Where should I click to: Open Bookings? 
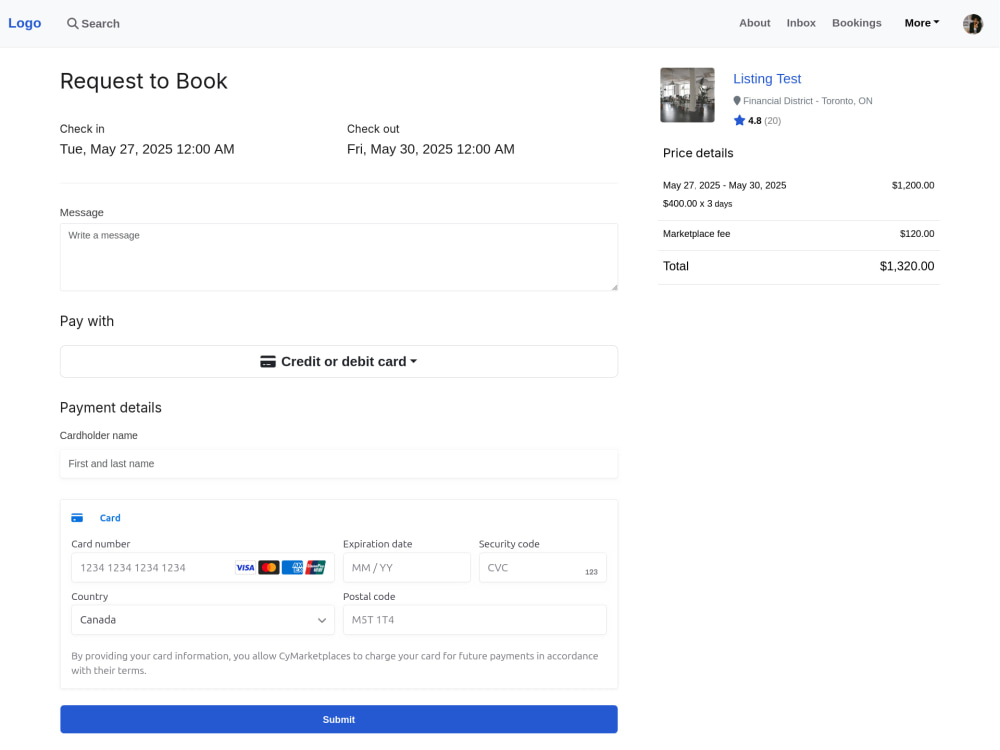point(857,23)
